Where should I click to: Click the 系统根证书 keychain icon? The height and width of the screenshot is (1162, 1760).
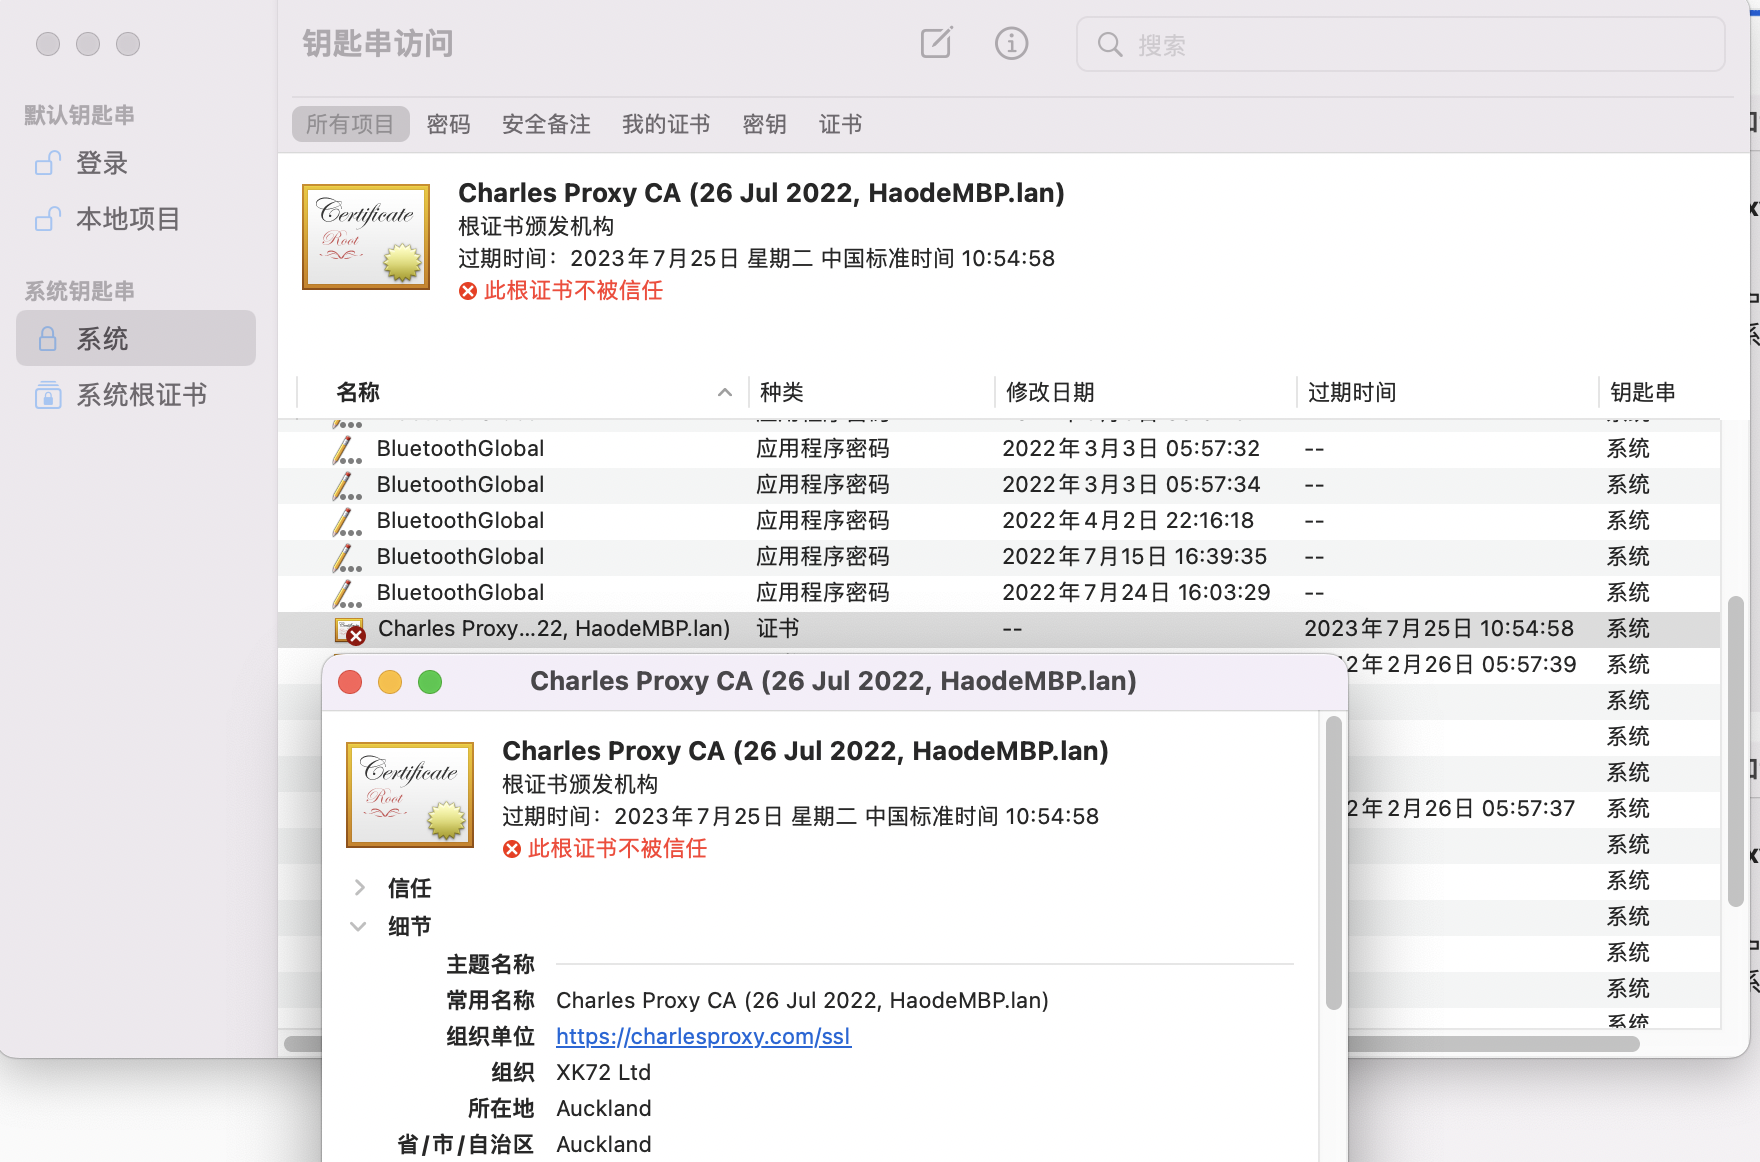pyautogui.click(x=48, y=395)
